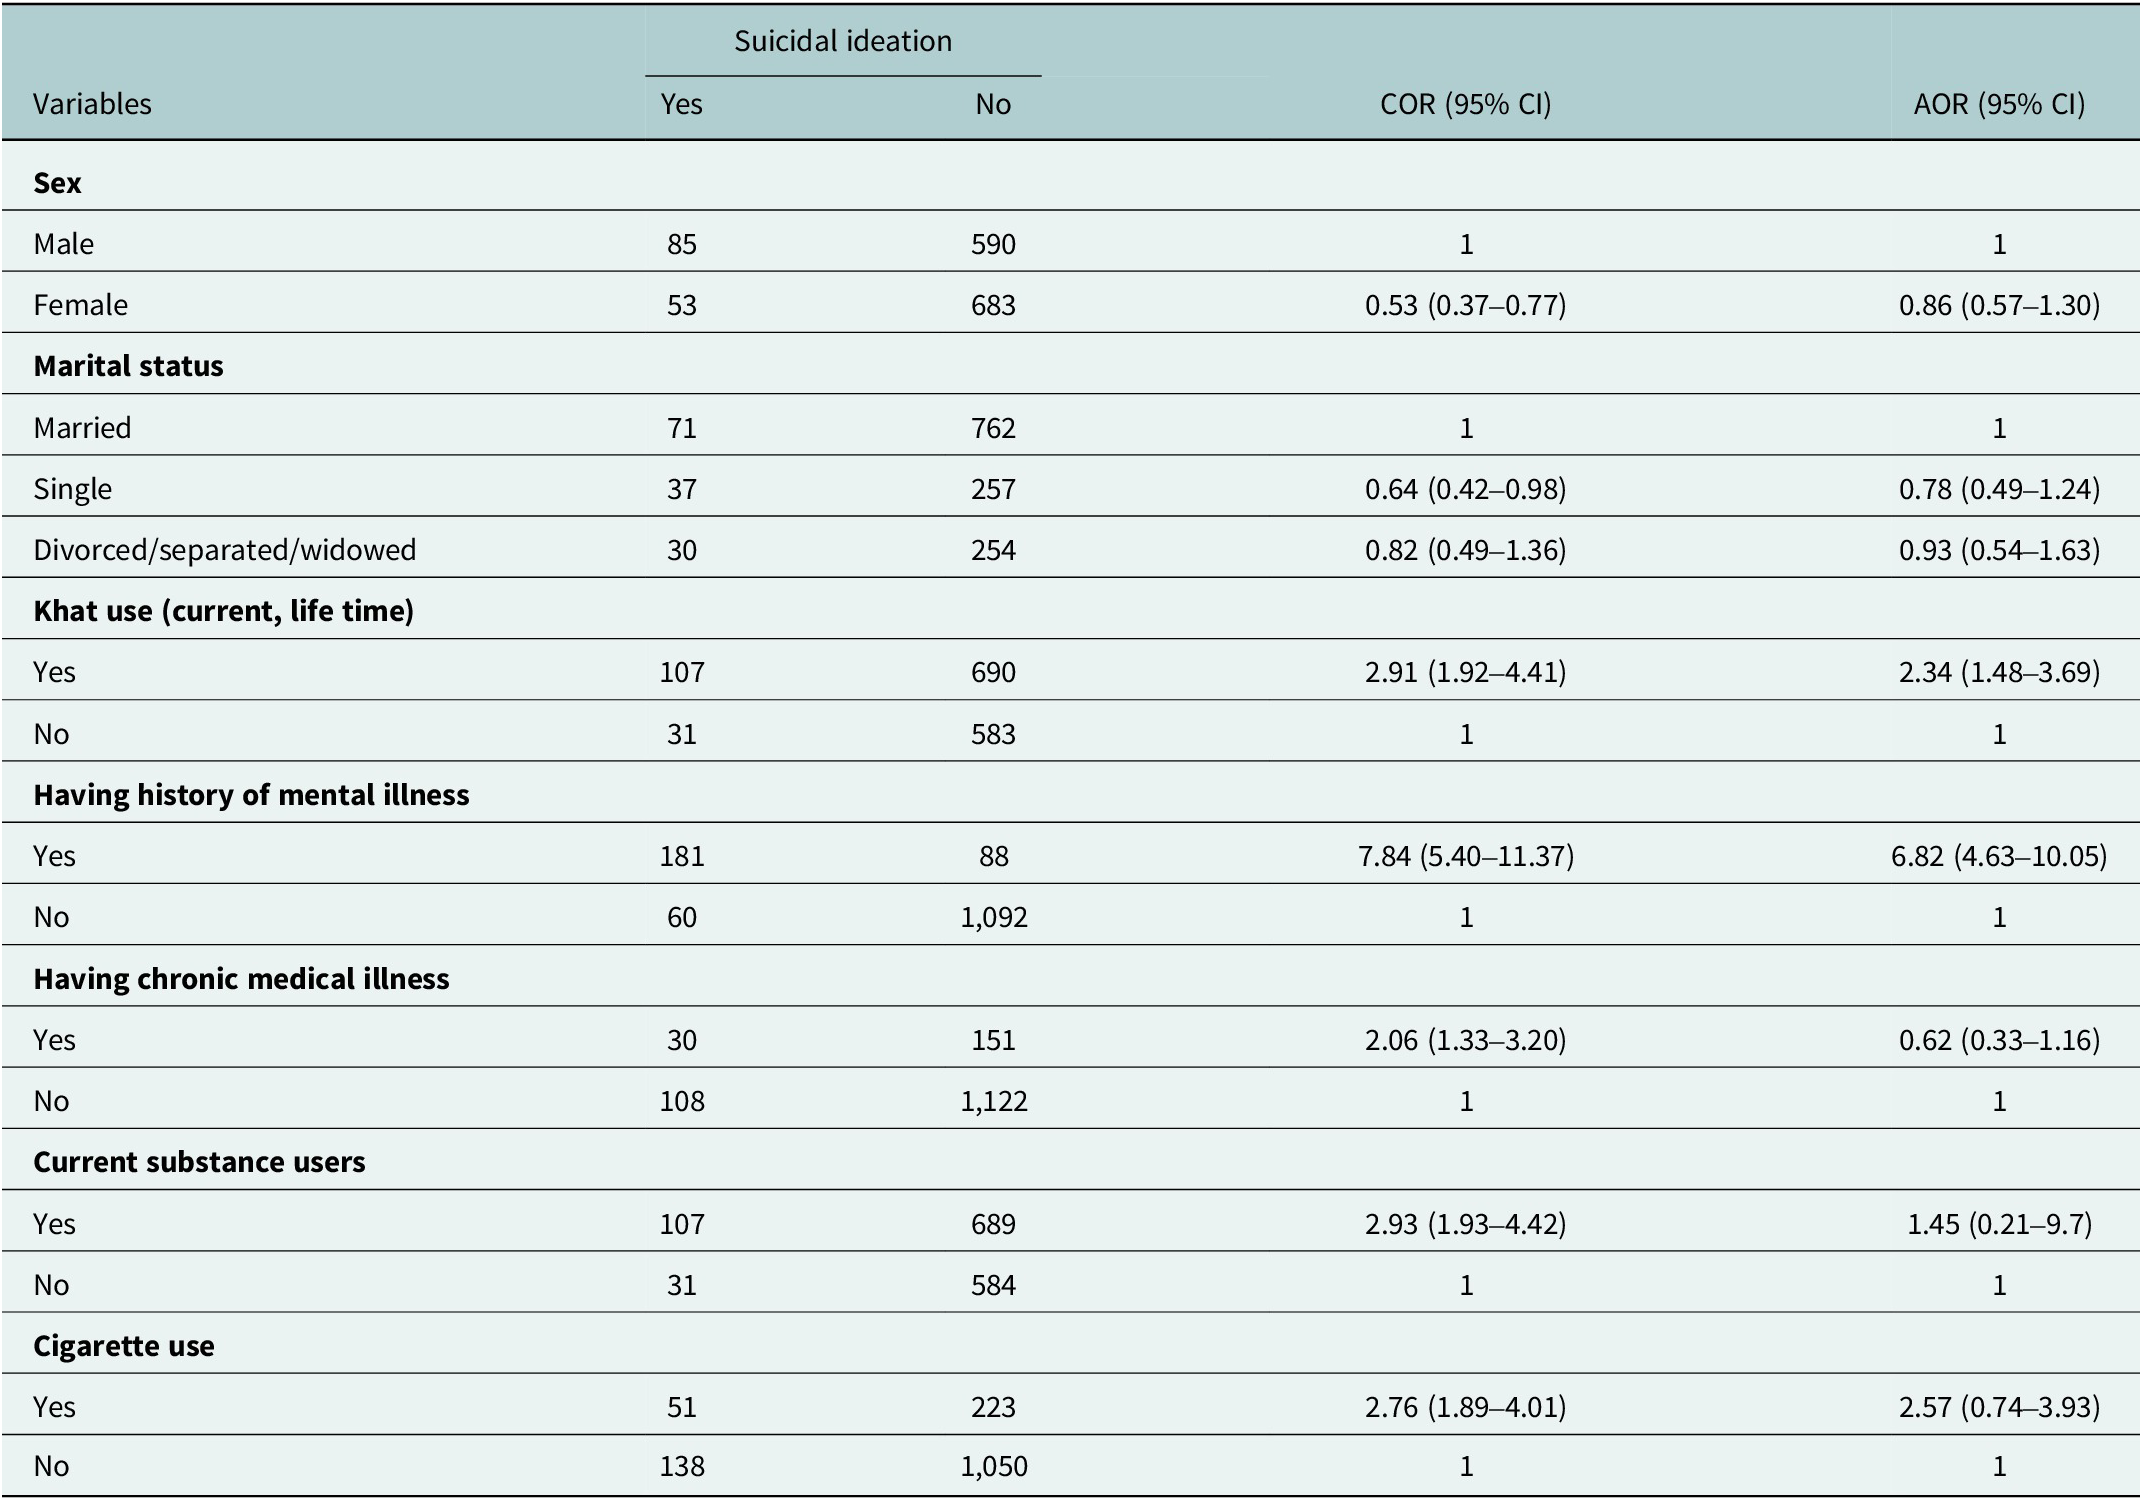2142x1500 pixels.
Task: Select the COR value 0.53 (0.37–0.77)
Action: (x=1465, y=305)
